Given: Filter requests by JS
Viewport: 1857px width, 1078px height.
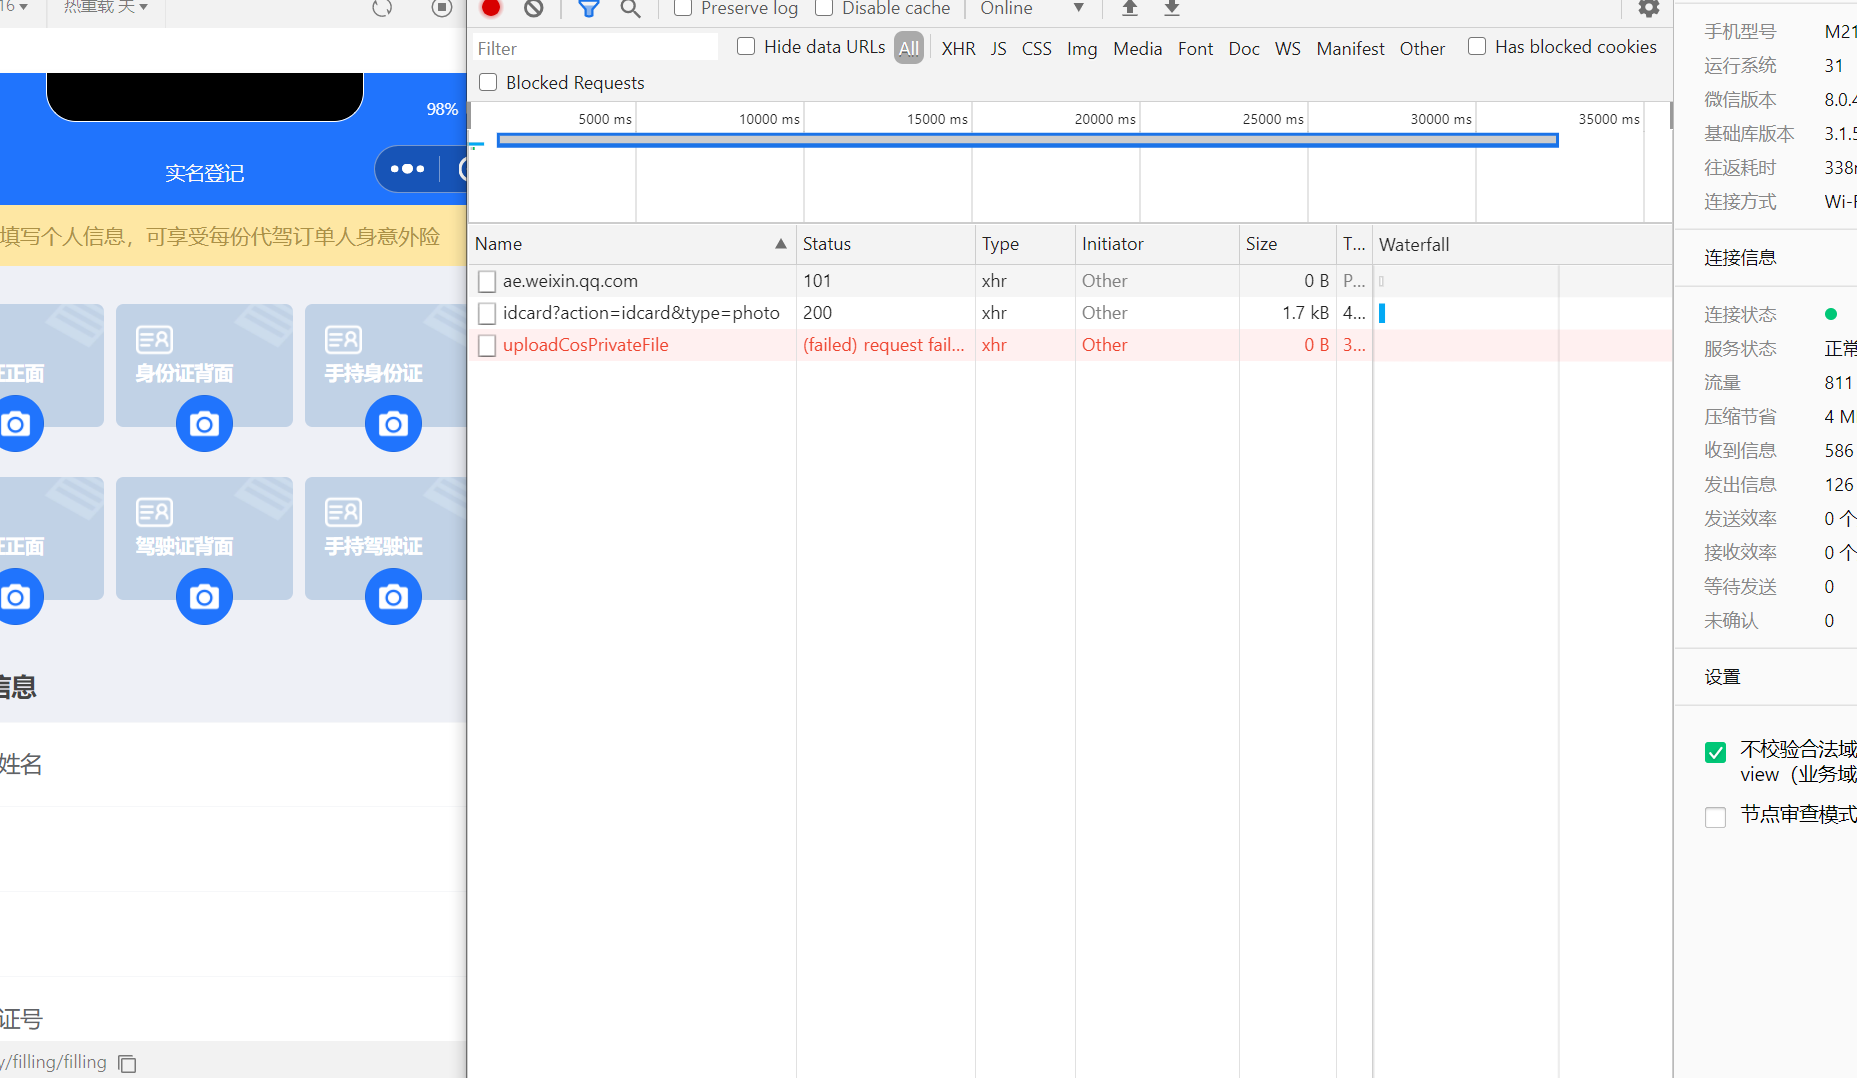Looking at the screenshot, I should tap(998, 48).
